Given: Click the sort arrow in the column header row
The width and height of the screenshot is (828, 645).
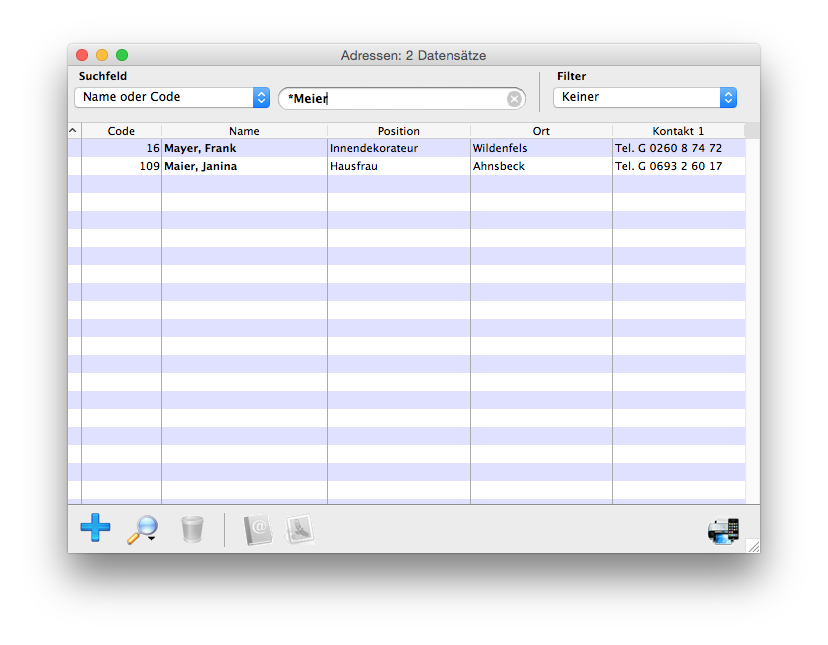Looking at the screenshot, I should tap(72, 130).
